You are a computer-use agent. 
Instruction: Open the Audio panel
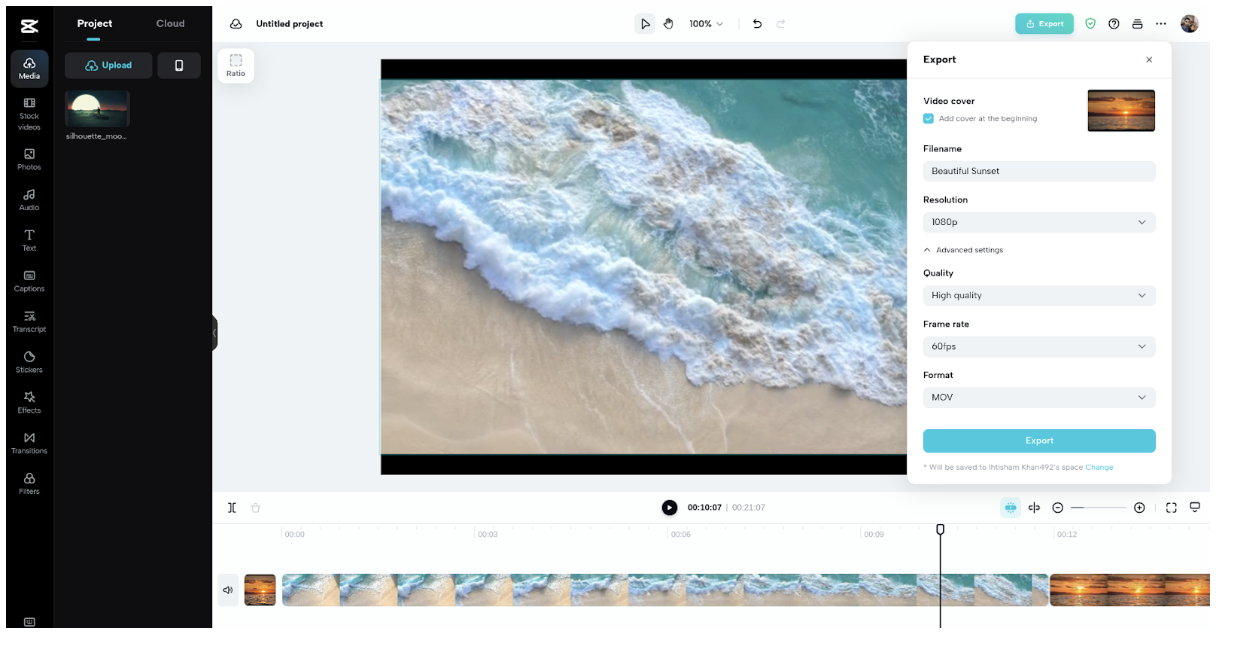click(29, 199)
